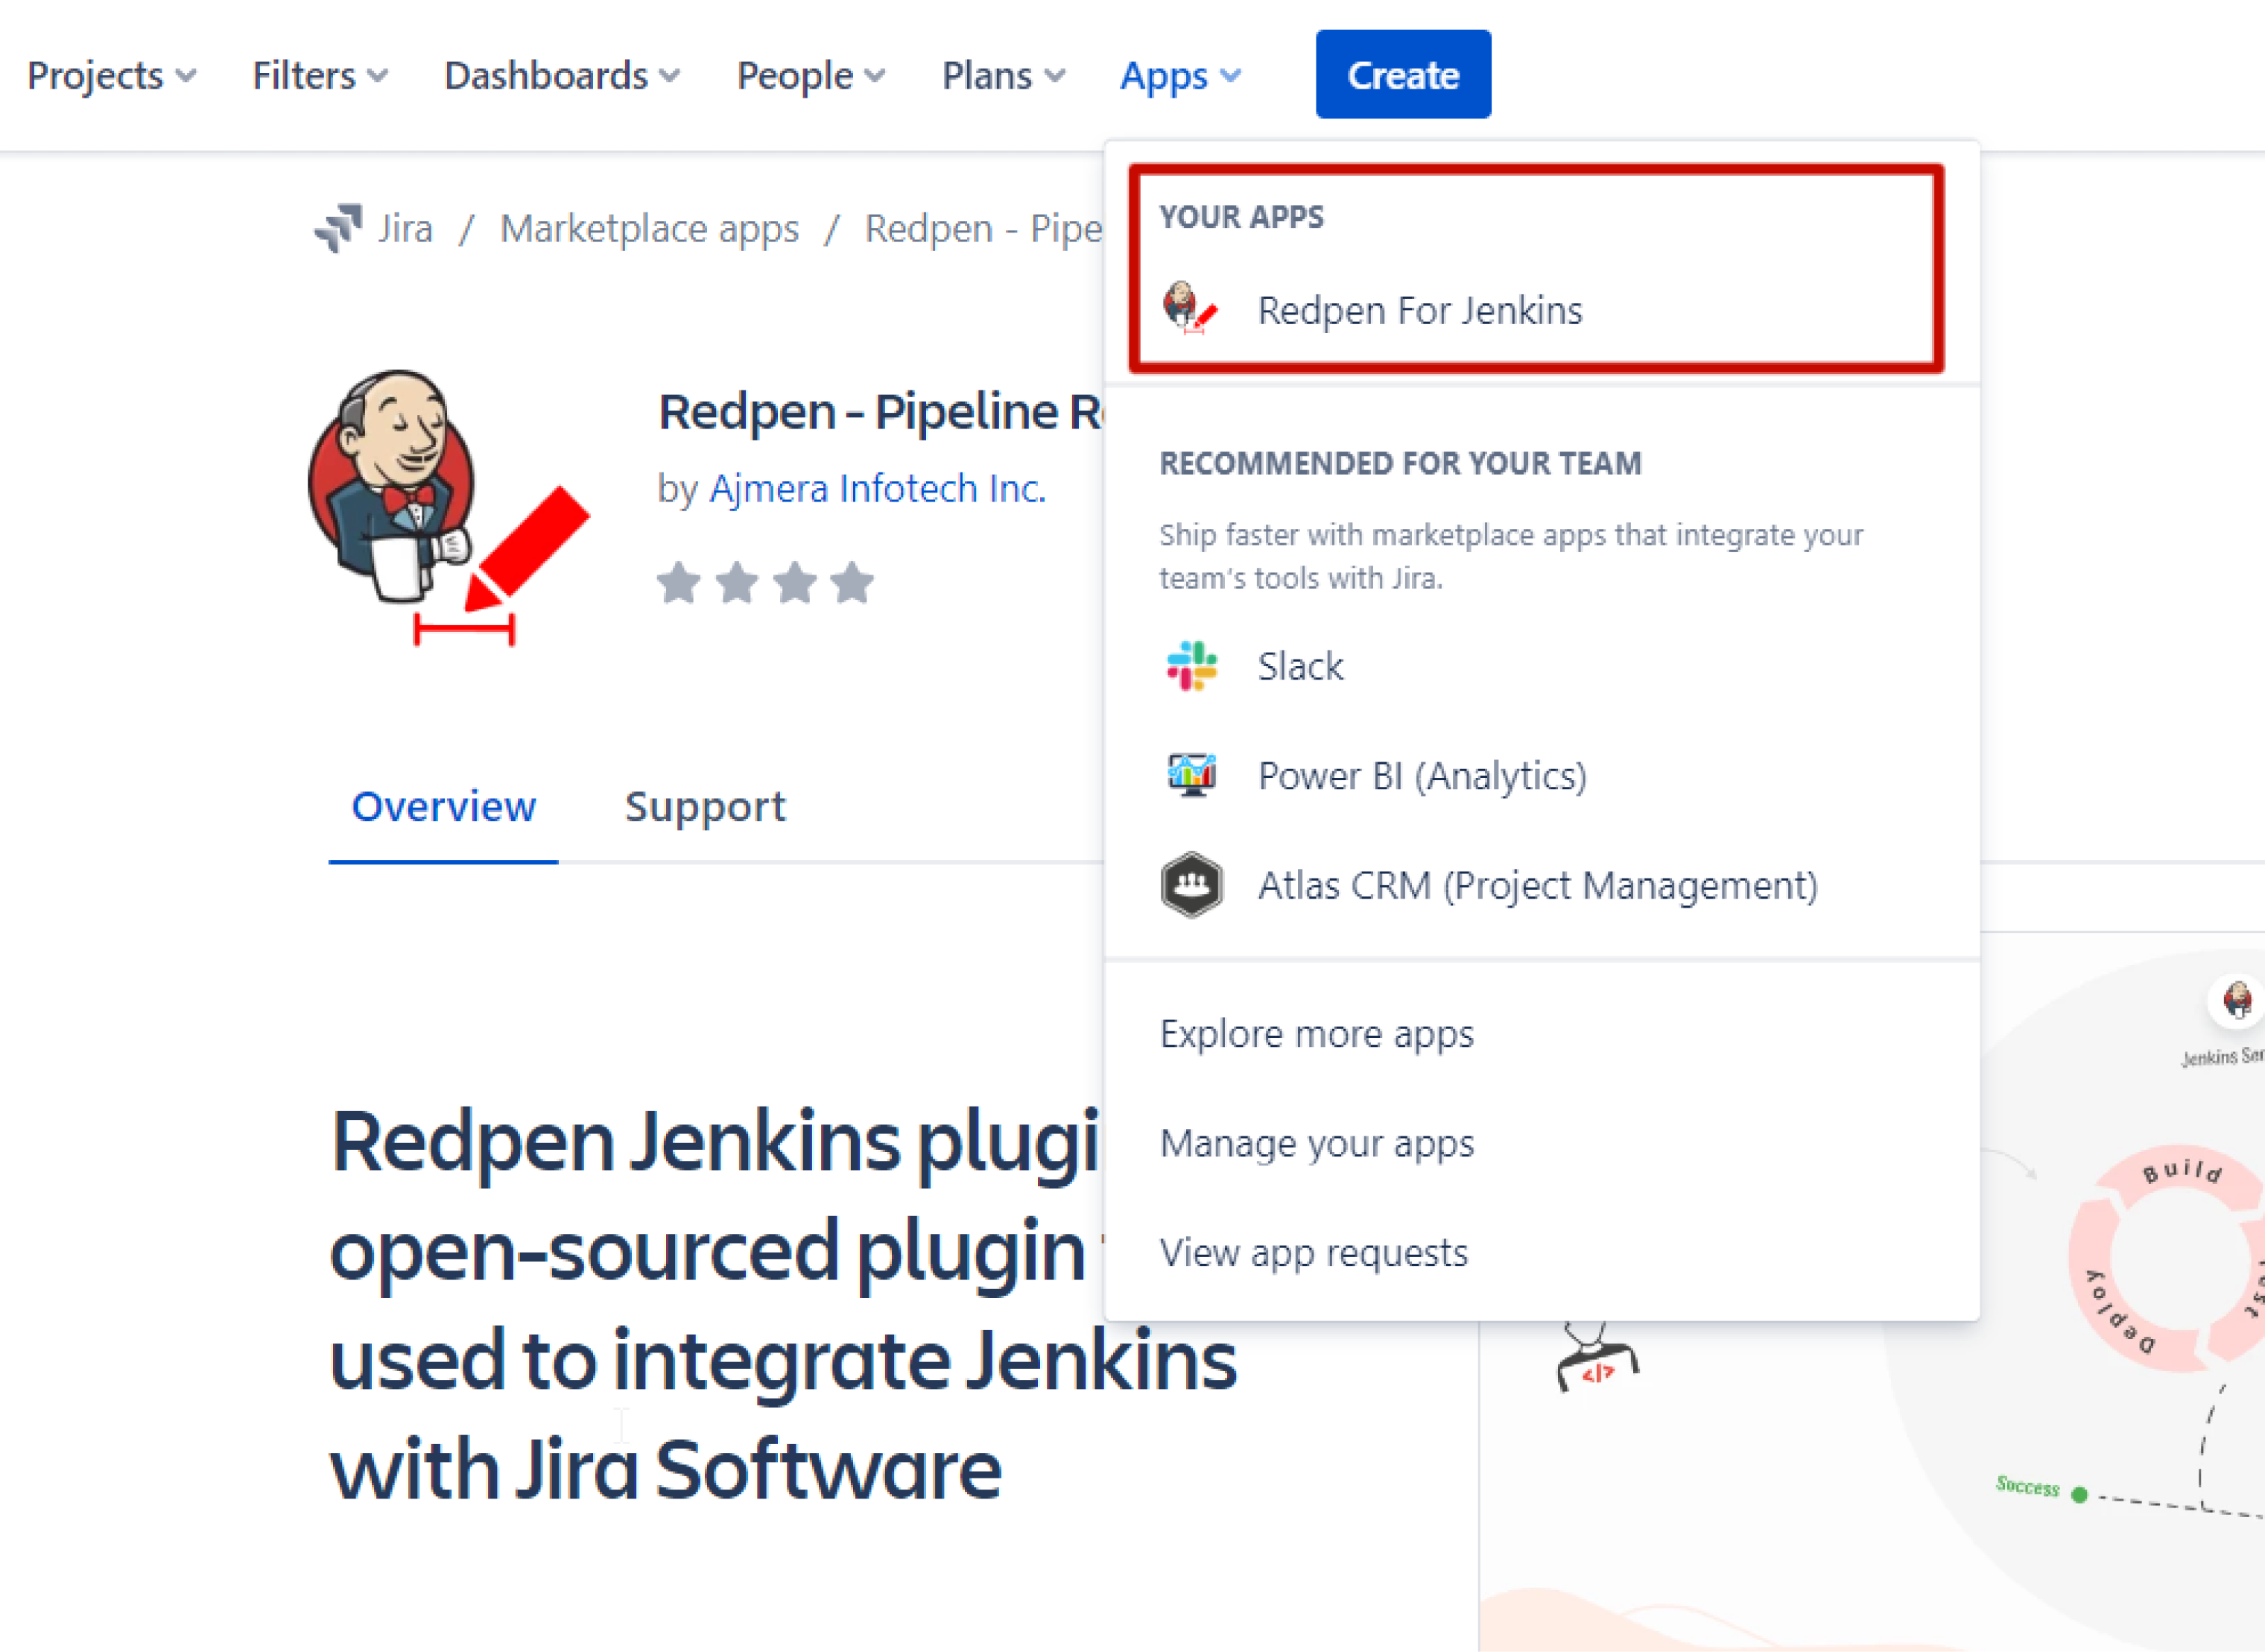Image resolution: width=2265 pixels, height=1652 pixels.
Task: Click the third rating star
Action: tap(795, 582)
